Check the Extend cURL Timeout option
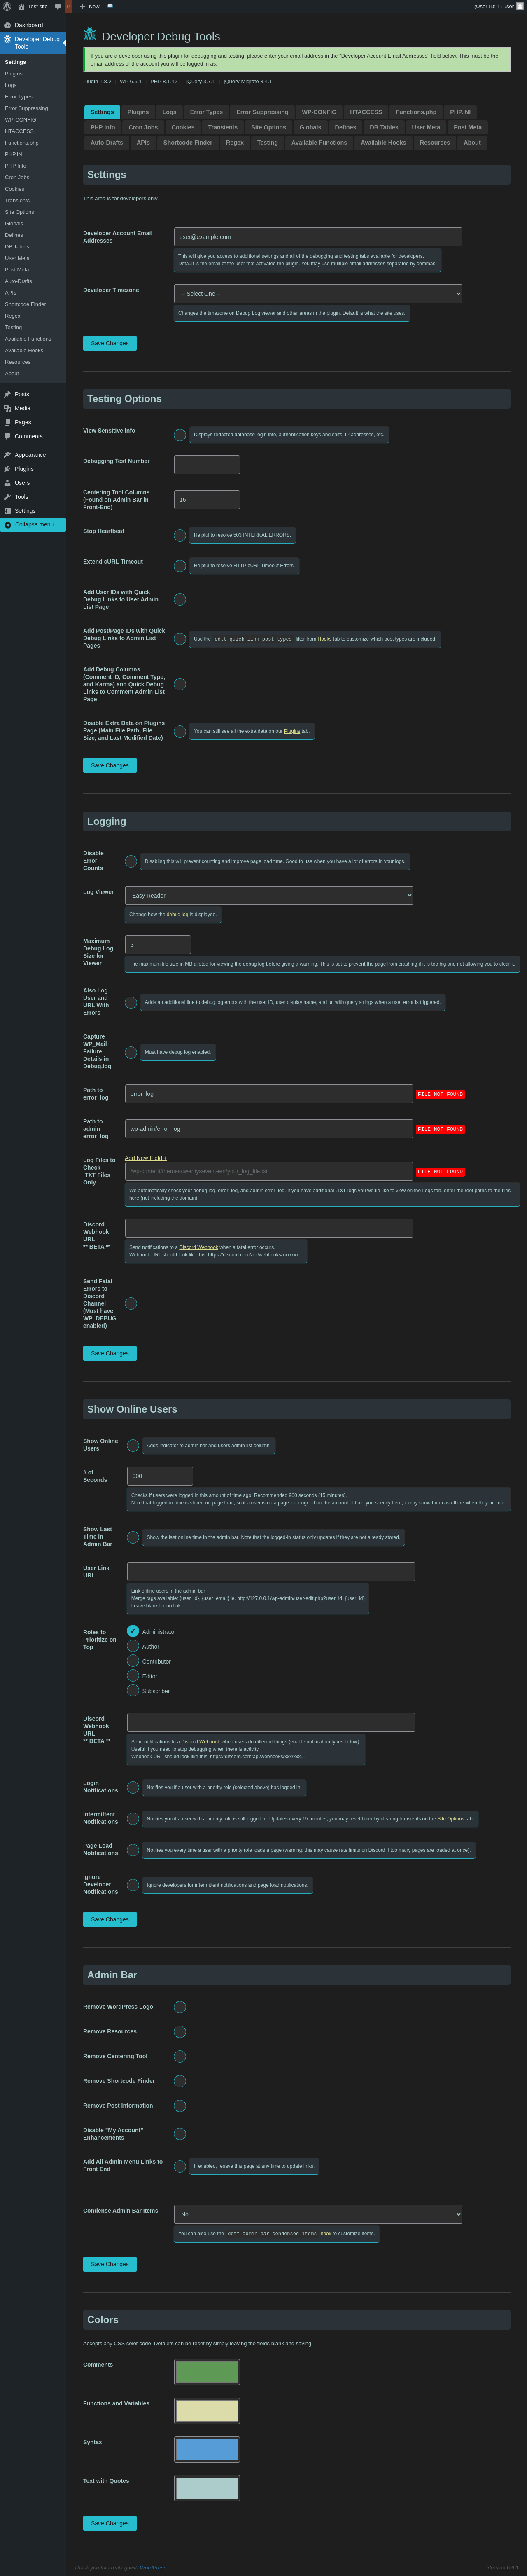Viewport: 527px width, 2576px height. 180,566
